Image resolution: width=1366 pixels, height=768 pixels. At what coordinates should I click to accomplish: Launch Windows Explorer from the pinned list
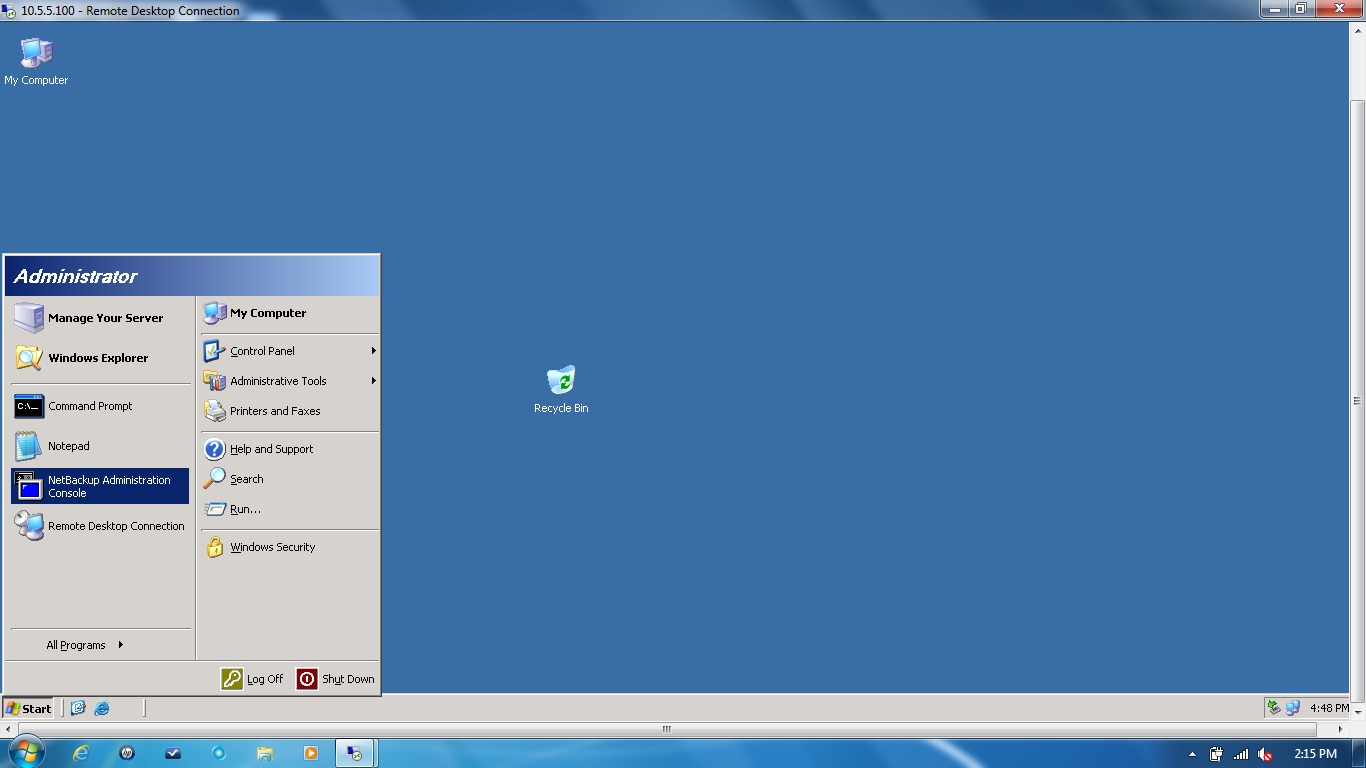click(x=100, y=358)
